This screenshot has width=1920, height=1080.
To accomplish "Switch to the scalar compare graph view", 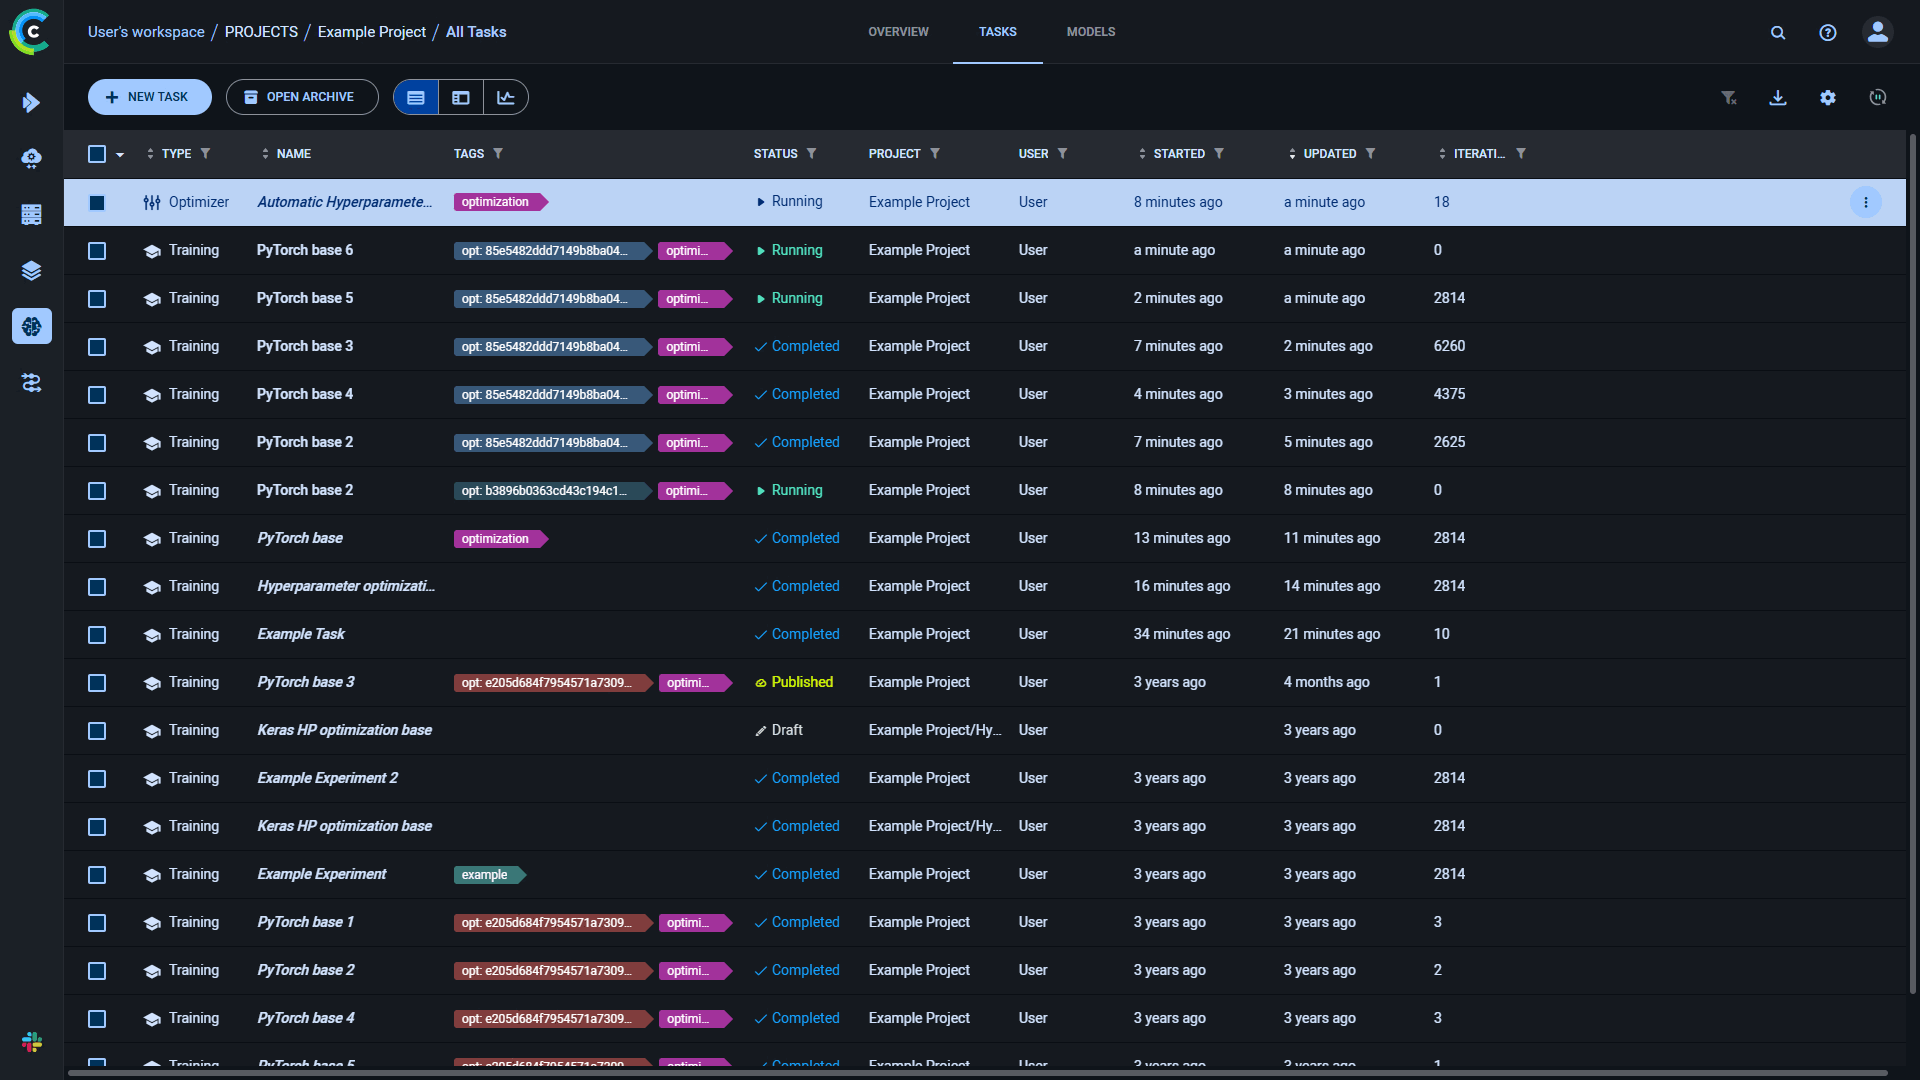I will pyautogui.click(x=506, y=97).
